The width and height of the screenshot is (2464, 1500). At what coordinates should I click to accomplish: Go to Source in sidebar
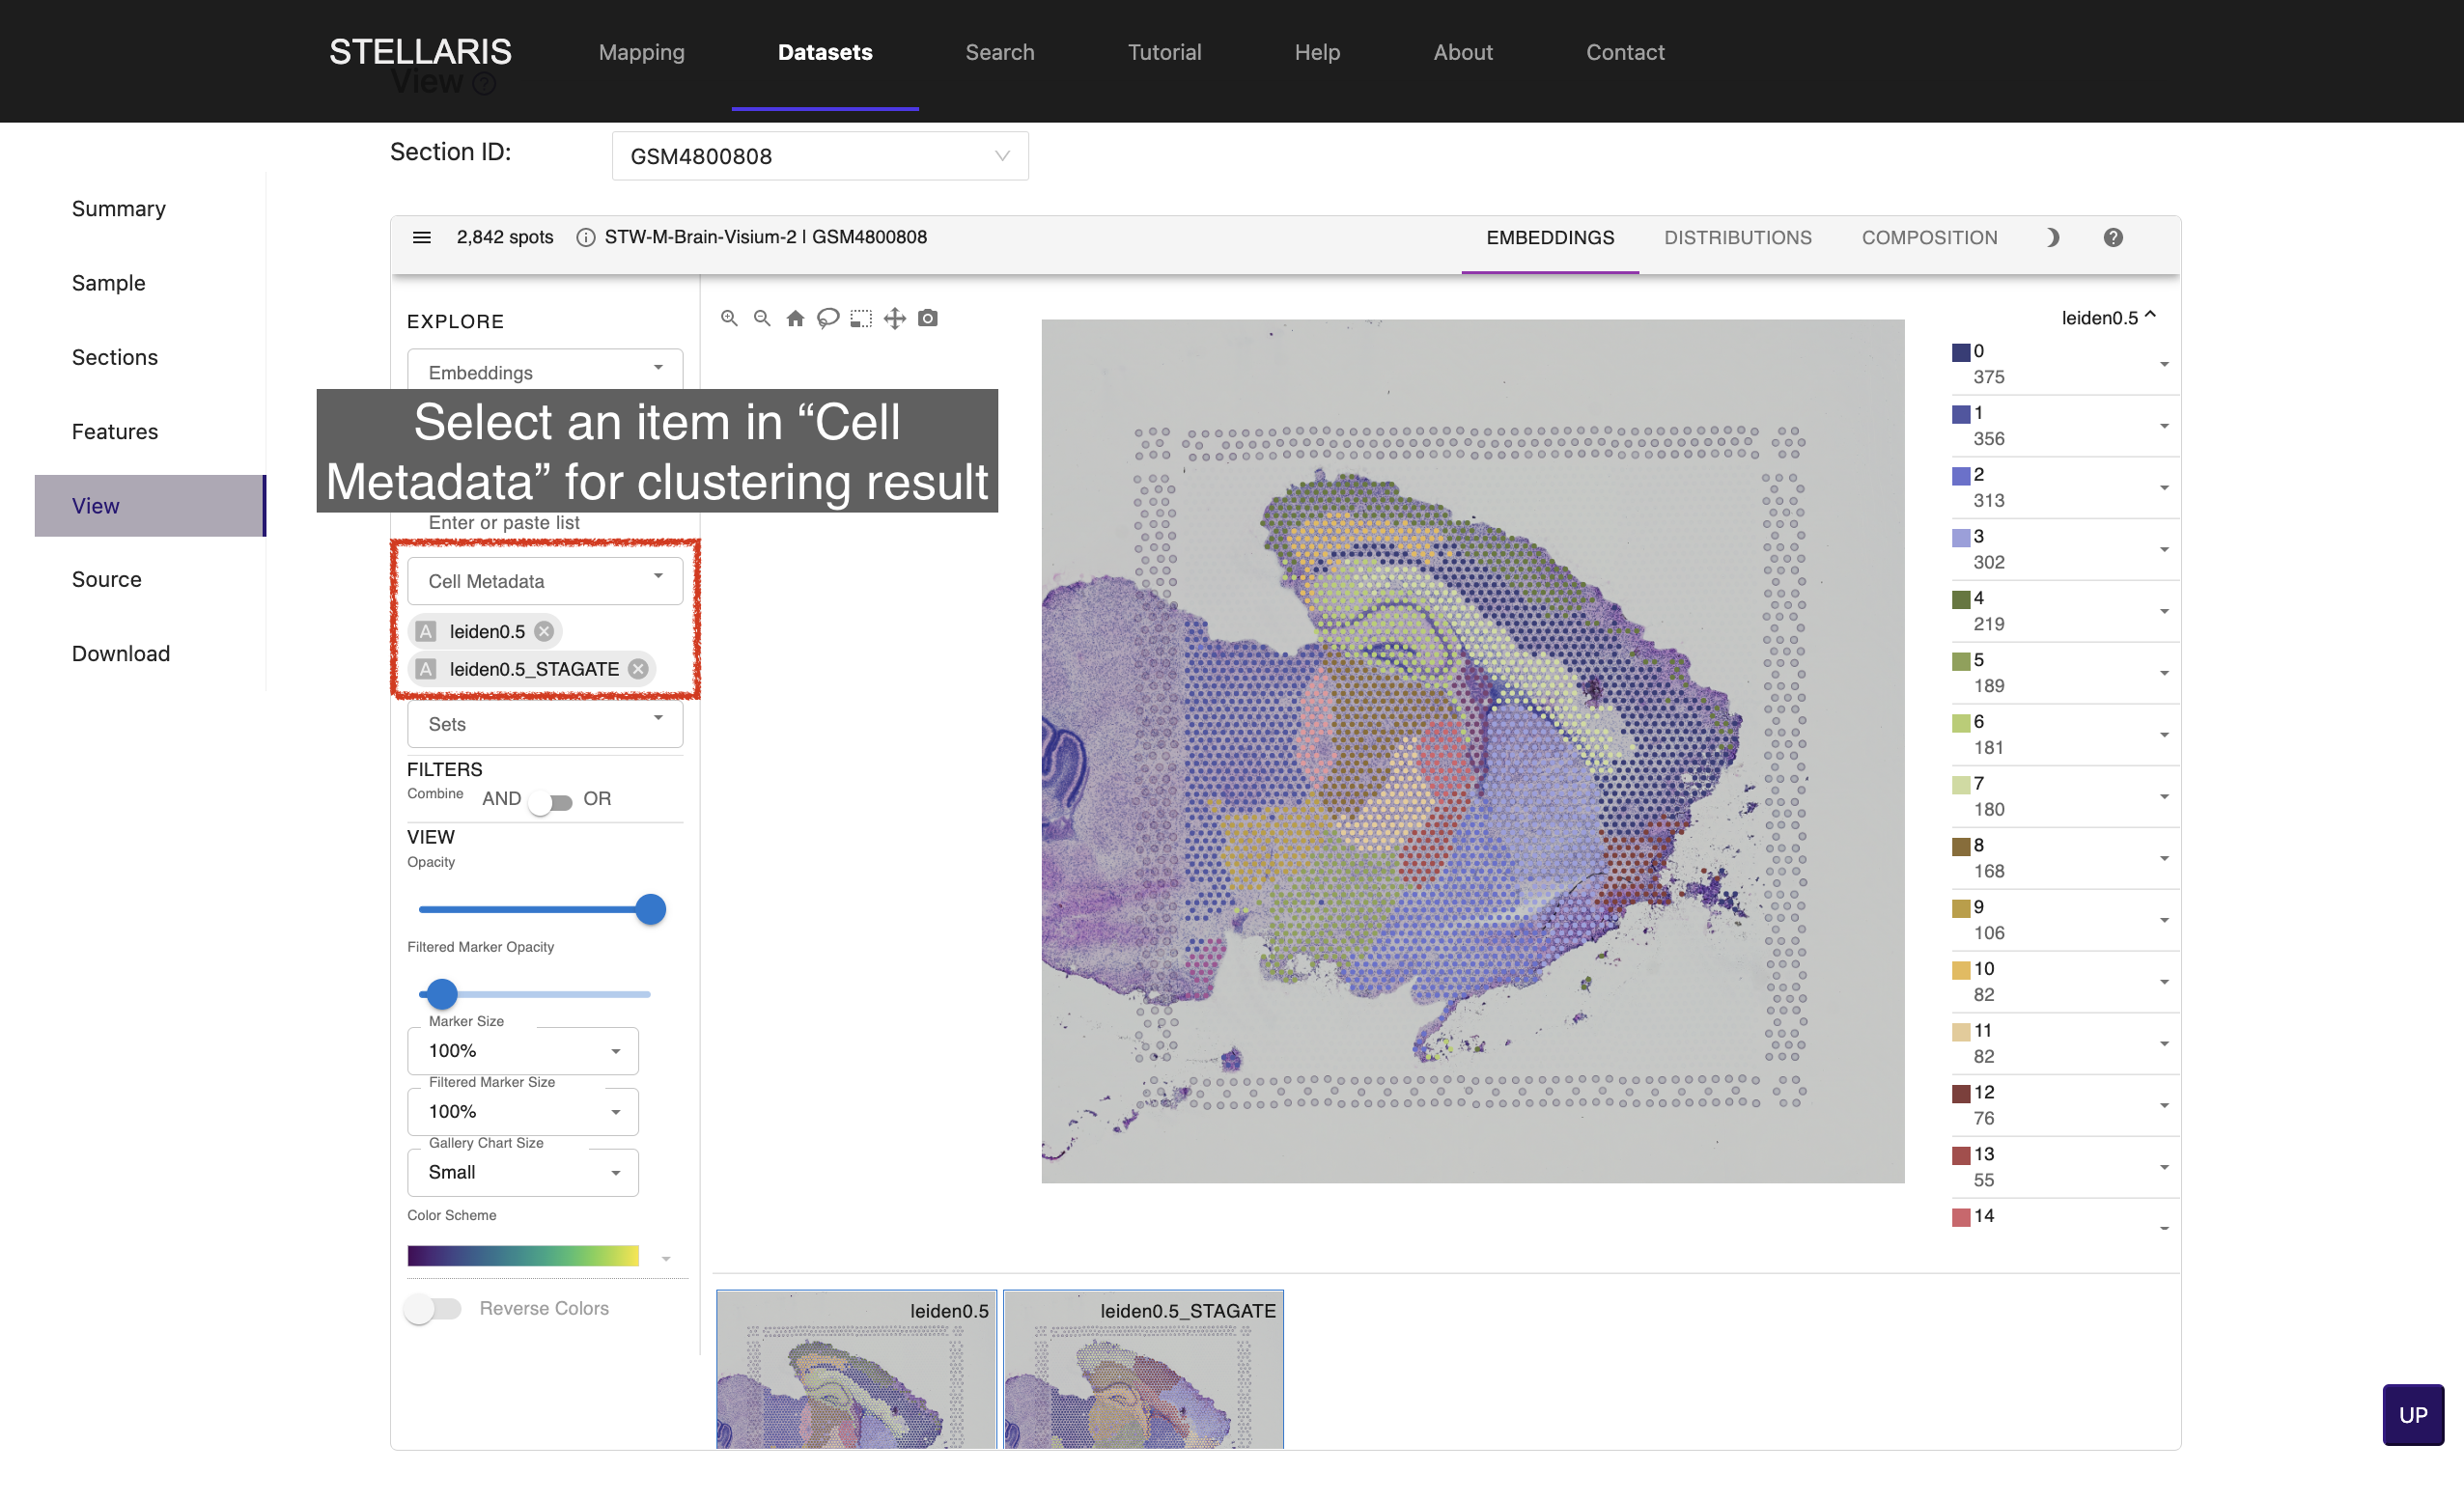[107, 579]
